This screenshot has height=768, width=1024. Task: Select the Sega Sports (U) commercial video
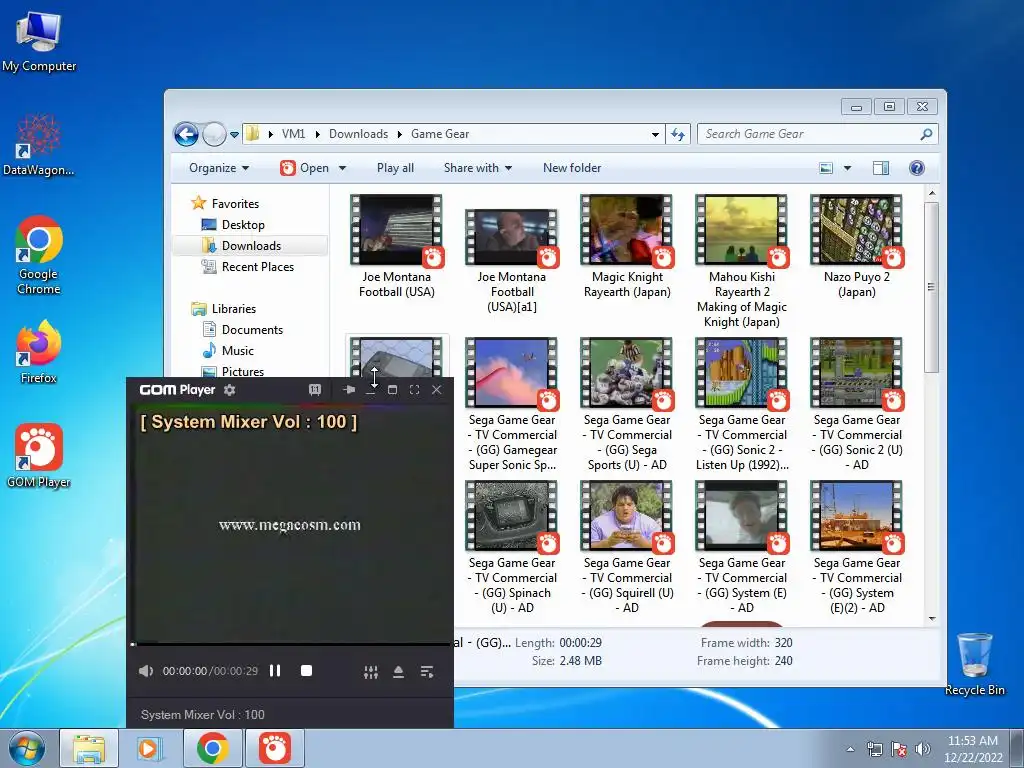[x=627, y=404]
